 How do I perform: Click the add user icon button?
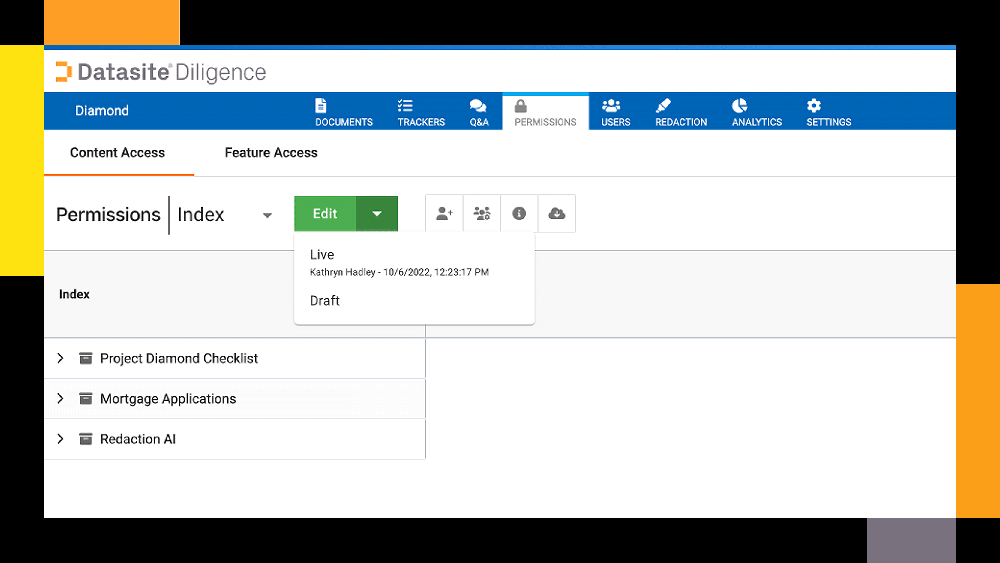click(x=445, y=214)
